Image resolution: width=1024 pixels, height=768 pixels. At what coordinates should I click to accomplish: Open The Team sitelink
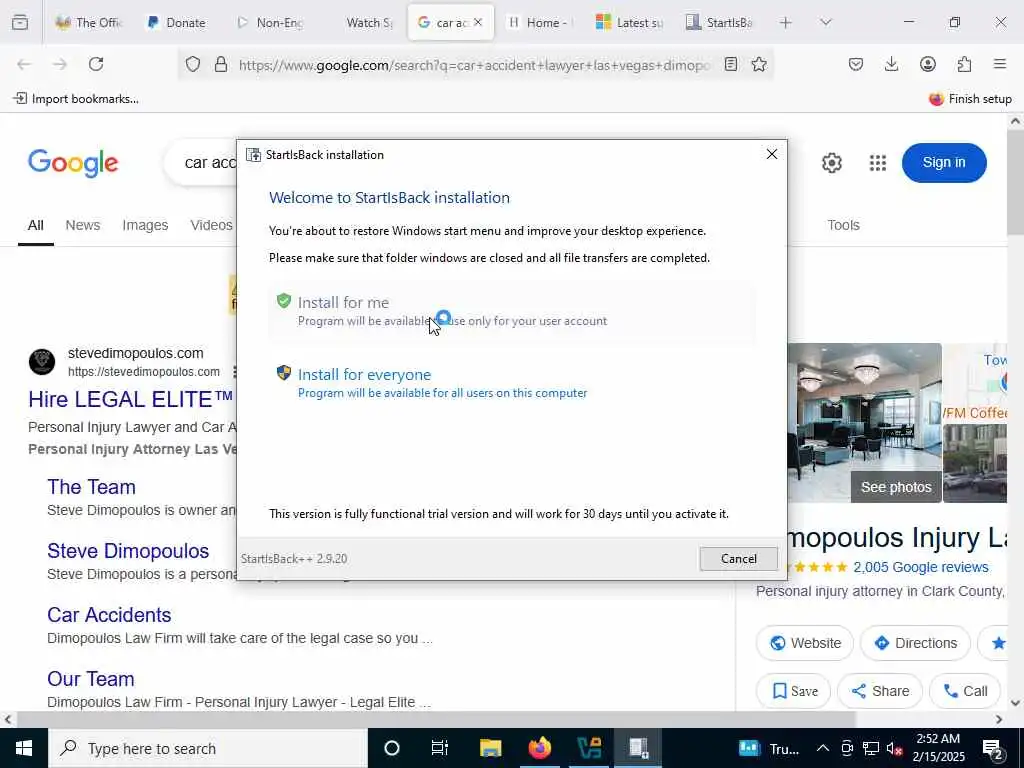coord(91,487)
